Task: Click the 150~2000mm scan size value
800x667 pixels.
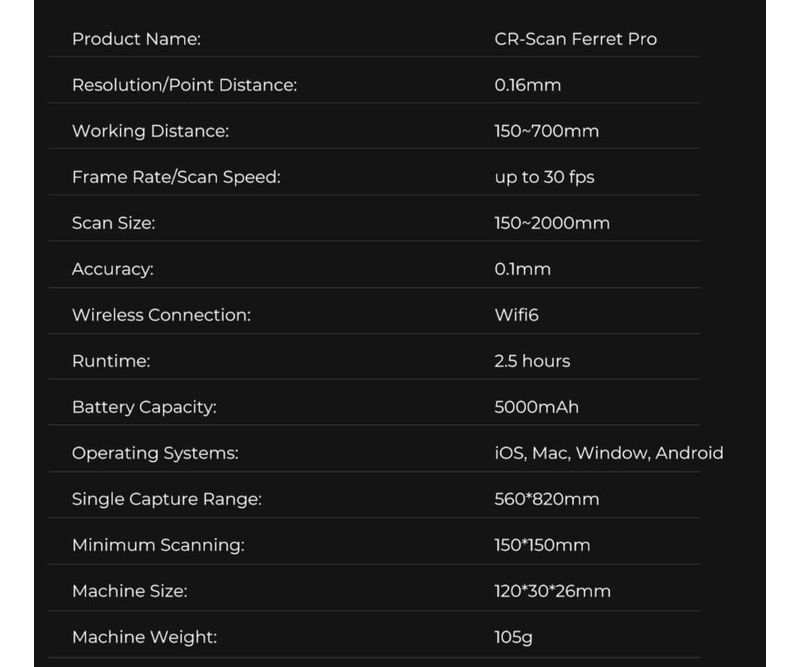Action: [x=551, y=223]
